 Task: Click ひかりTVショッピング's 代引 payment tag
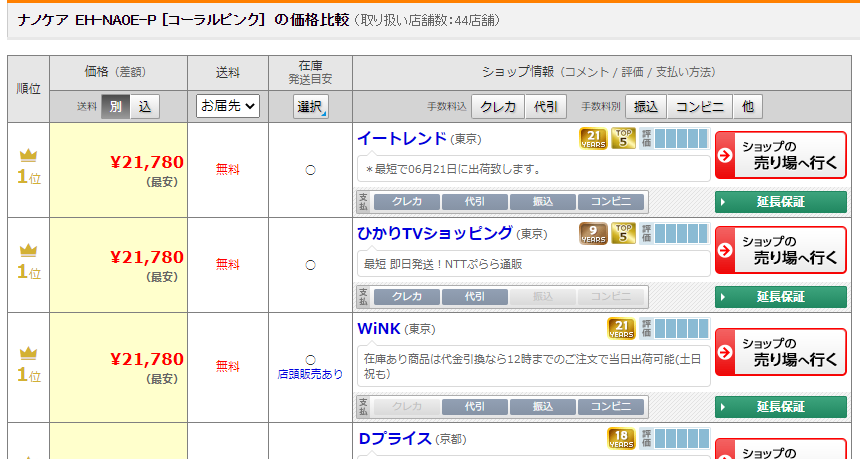click(474, 297)
